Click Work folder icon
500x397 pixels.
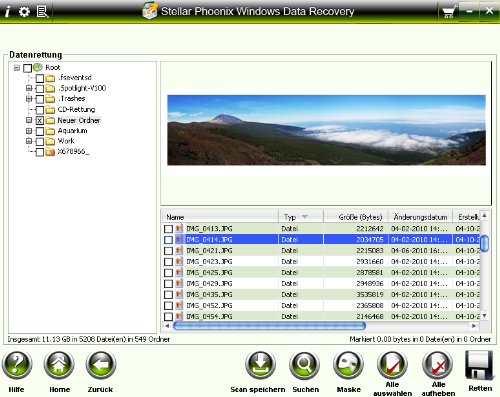pos(50,141)
